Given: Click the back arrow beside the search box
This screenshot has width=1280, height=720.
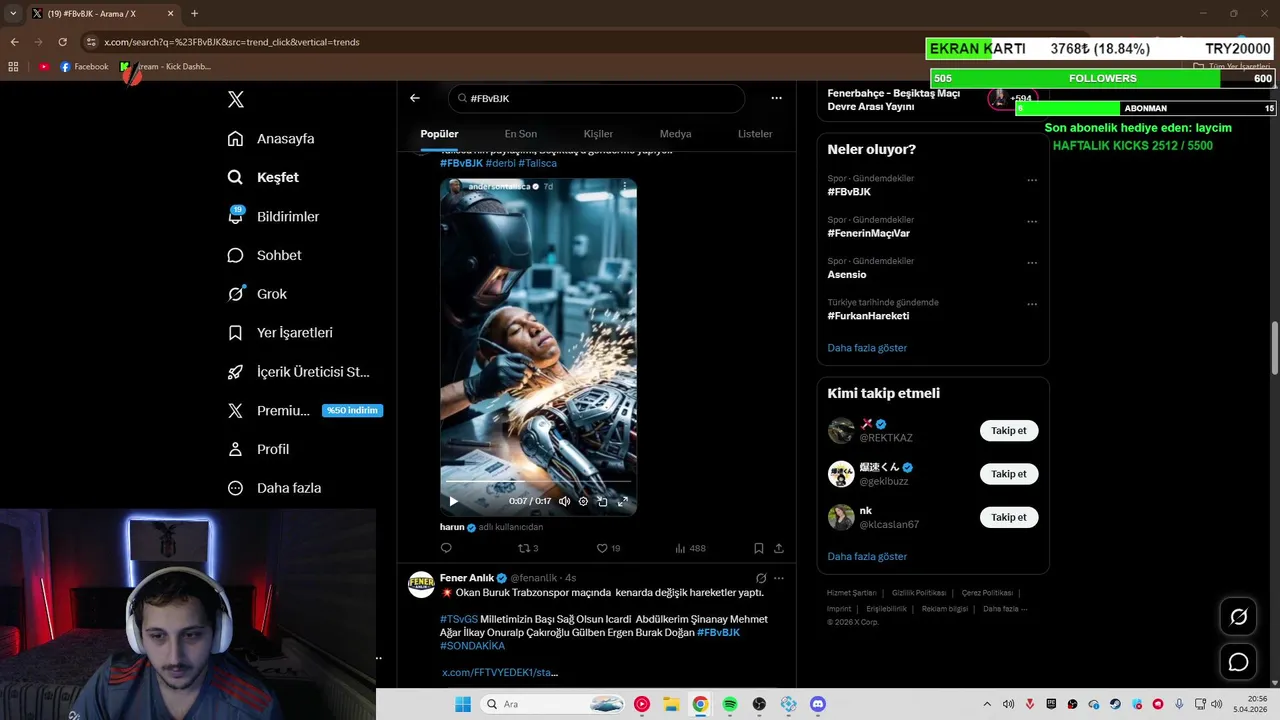Looking at the screenshot, I should click(415, 98).
